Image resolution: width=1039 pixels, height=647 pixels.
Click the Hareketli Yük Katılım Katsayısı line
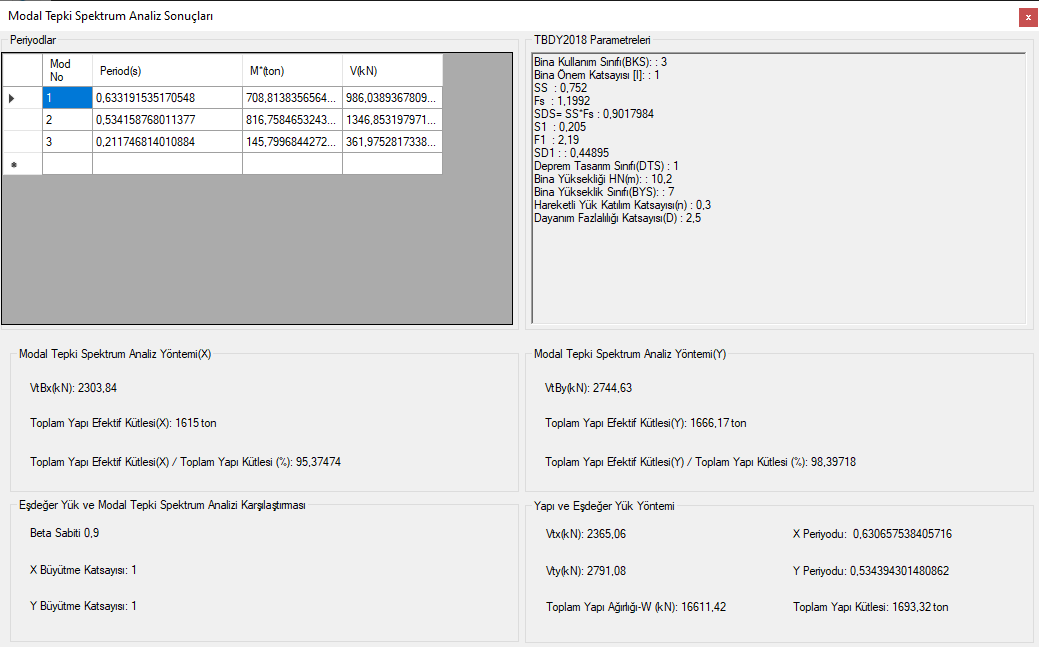pos(622,205)
